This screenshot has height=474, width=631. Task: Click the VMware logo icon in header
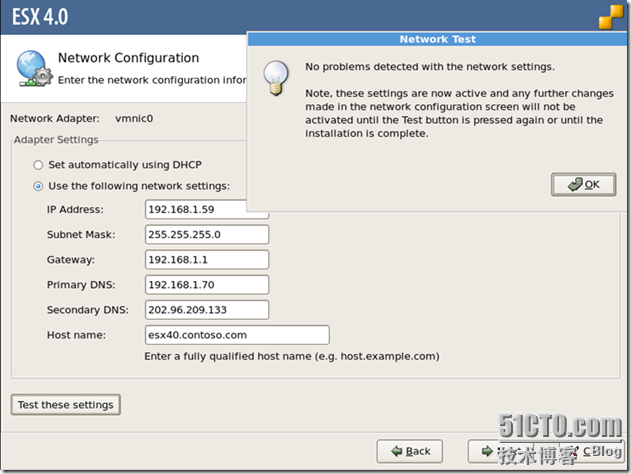point(611,17)
